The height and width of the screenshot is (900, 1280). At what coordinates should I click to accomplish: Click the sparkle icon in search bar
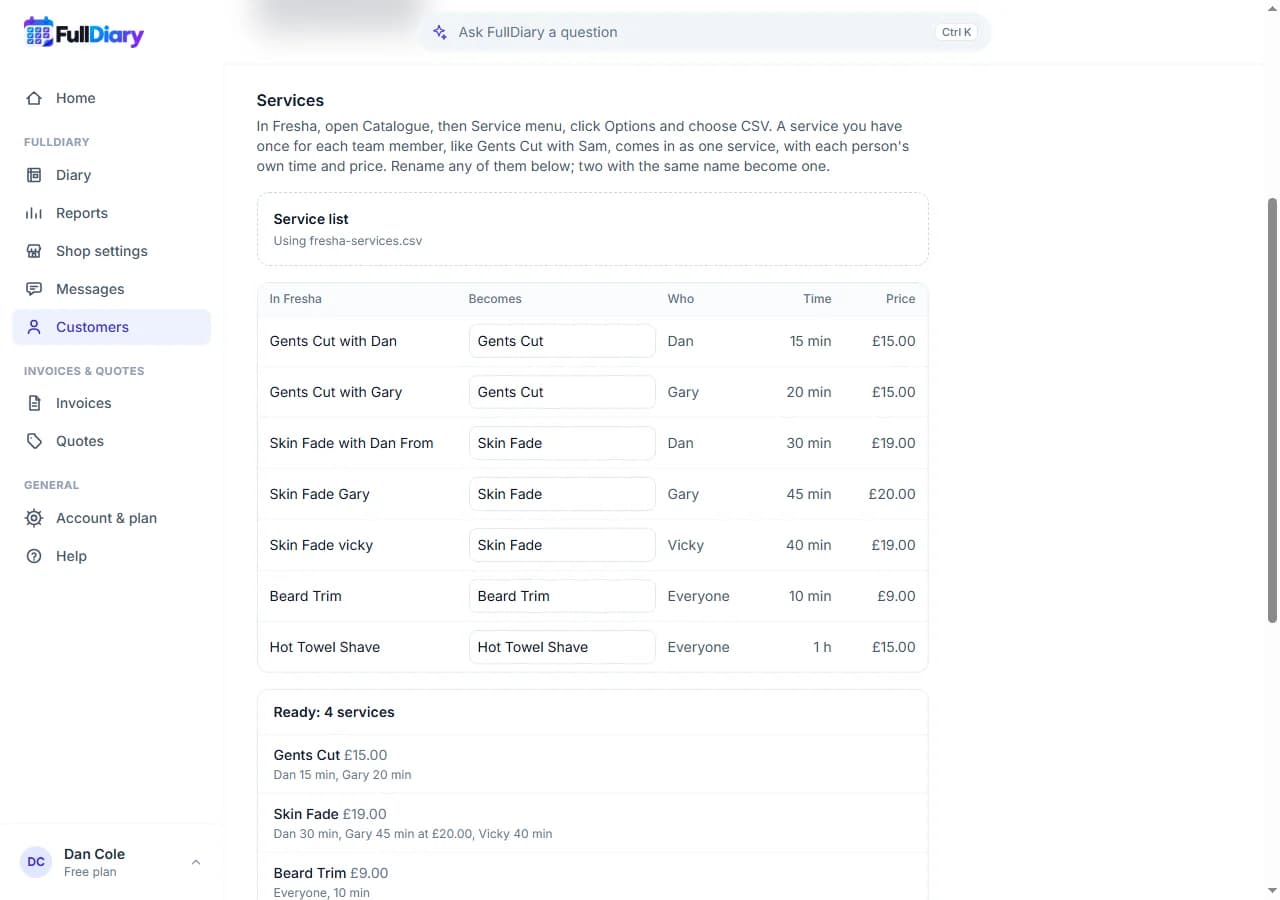[440, 32]
